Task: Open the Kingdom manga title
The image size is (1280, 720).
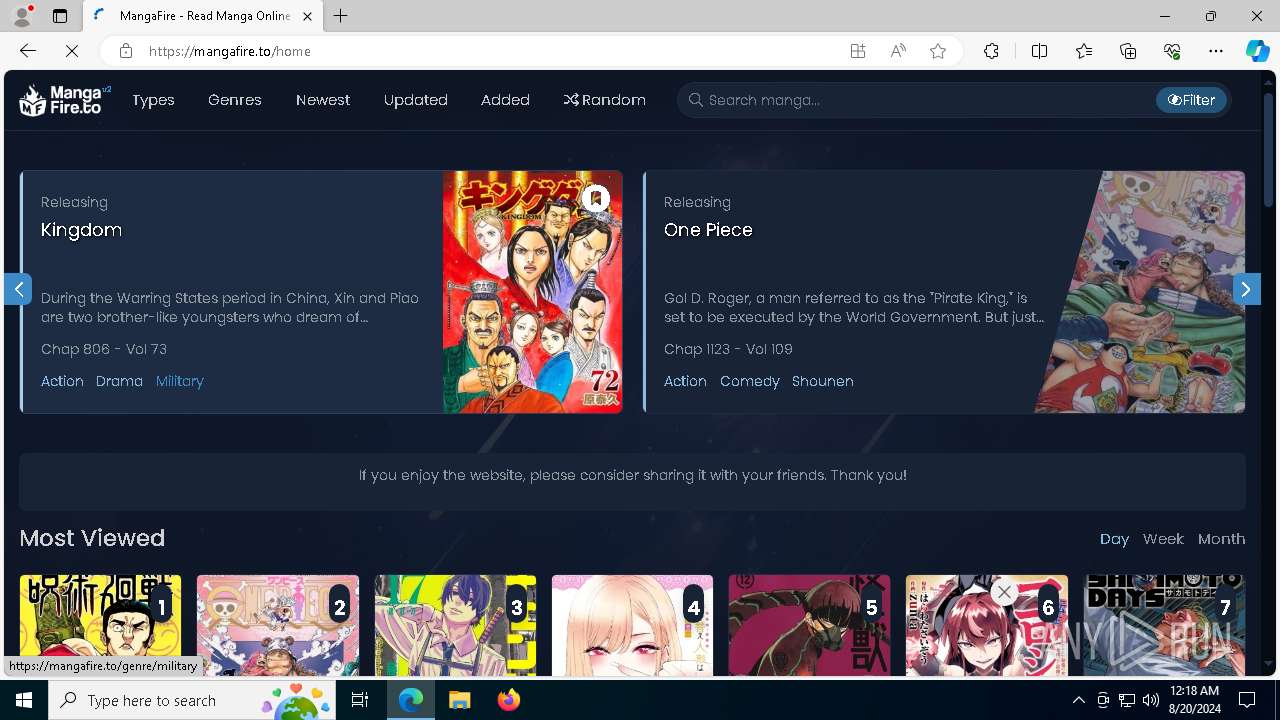Action: coord(81,230)
